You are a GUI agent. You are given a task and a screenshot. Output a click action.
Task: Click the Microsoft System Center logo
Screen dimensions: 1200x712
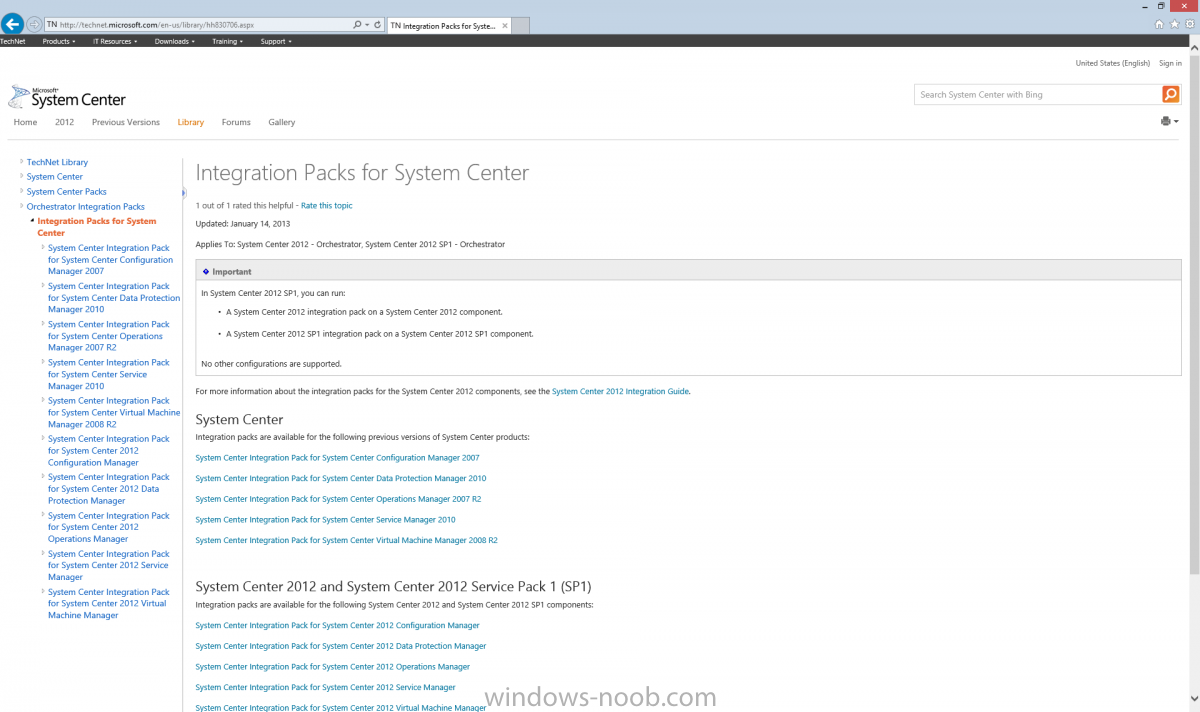67,97
